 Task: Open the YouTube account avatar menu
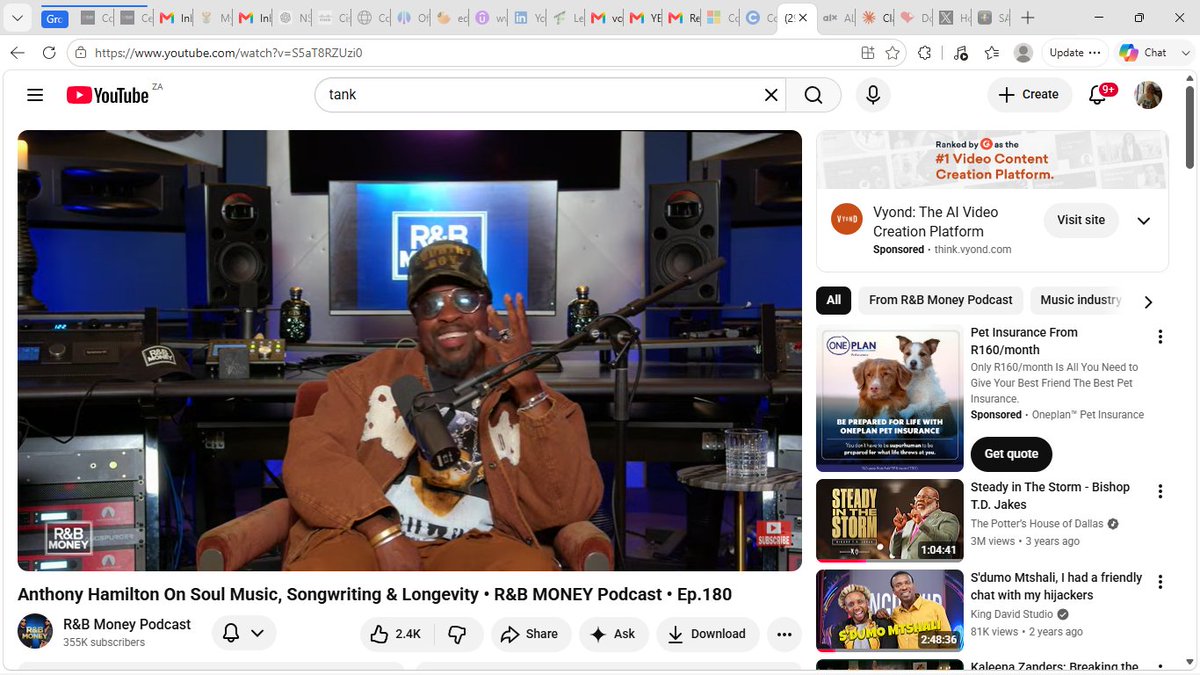(1148, 95)
